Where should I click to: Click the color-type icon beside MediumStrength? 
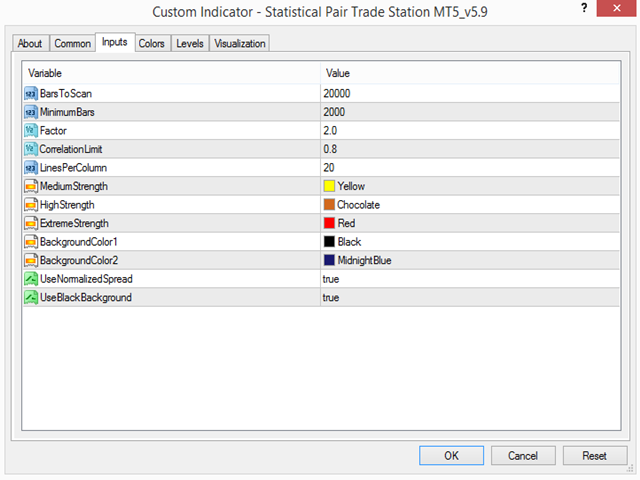pyautogui.click(x=31, y=186)
